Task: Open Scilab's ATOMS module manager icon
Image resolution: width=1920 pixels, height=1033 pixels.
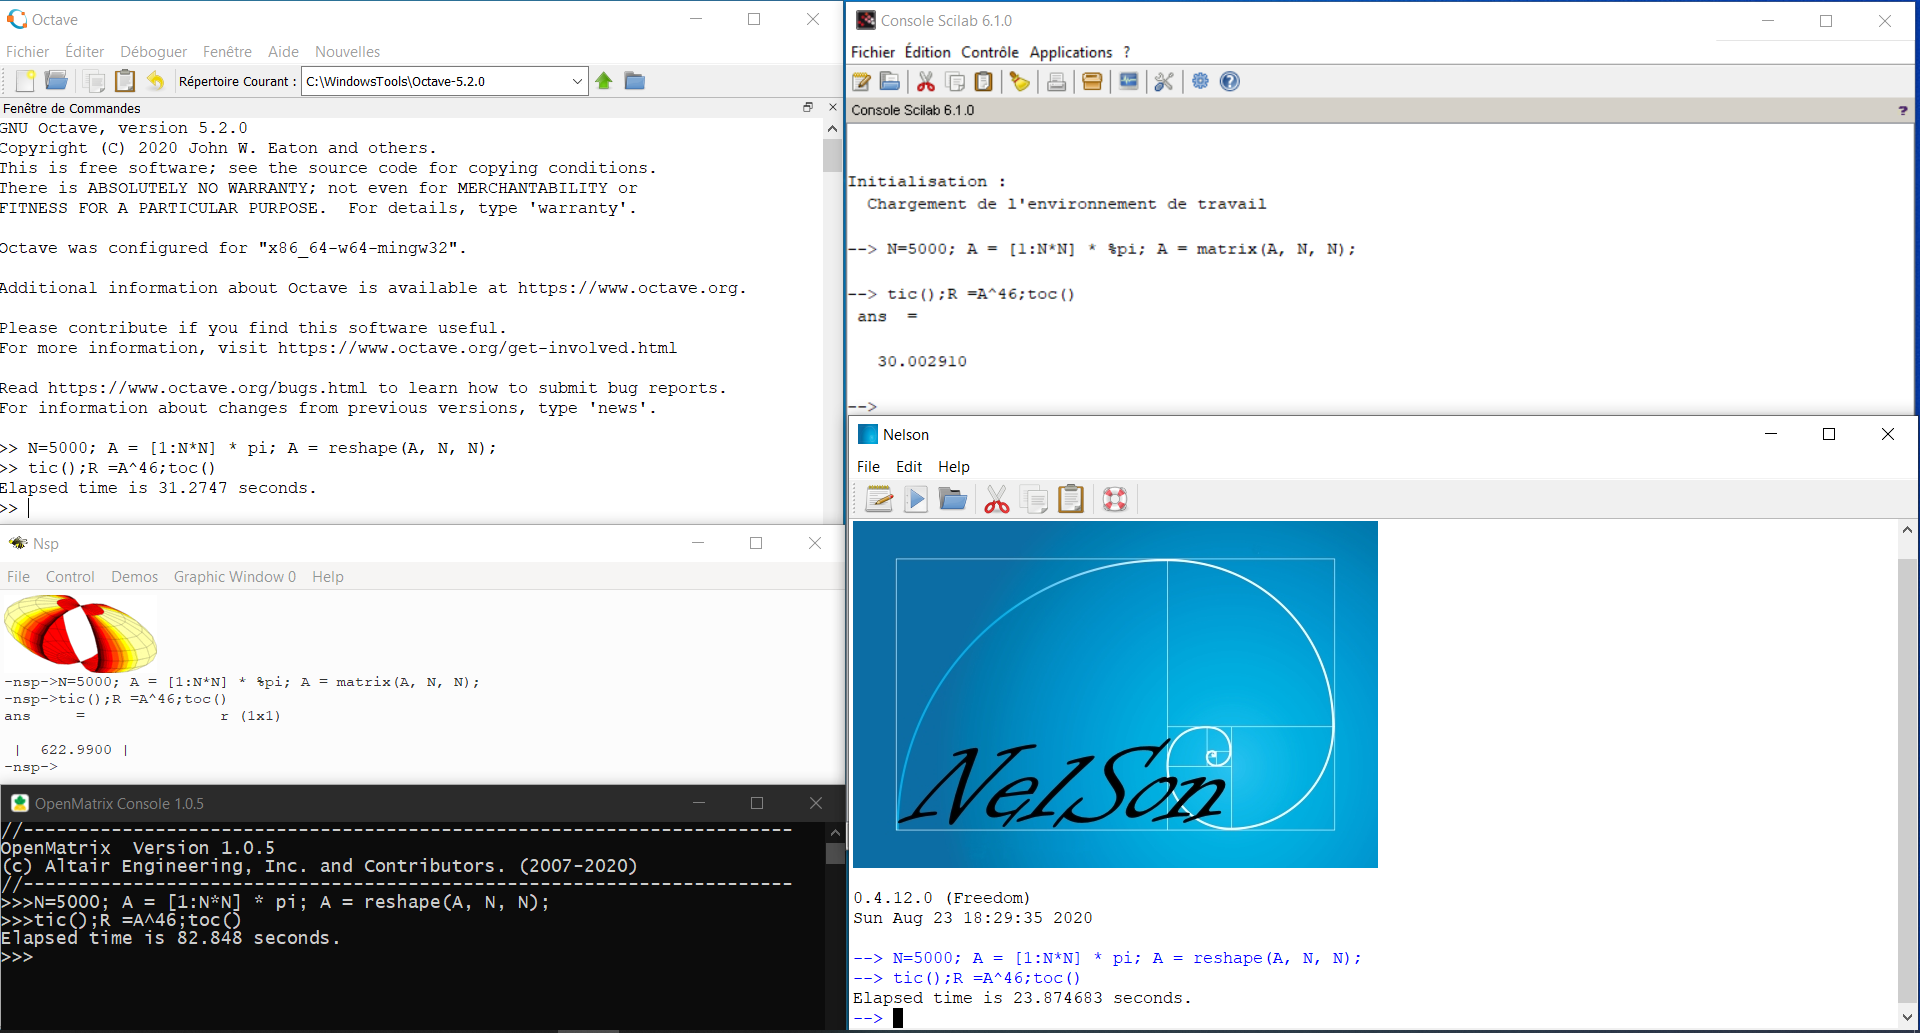Action: 1092,82
